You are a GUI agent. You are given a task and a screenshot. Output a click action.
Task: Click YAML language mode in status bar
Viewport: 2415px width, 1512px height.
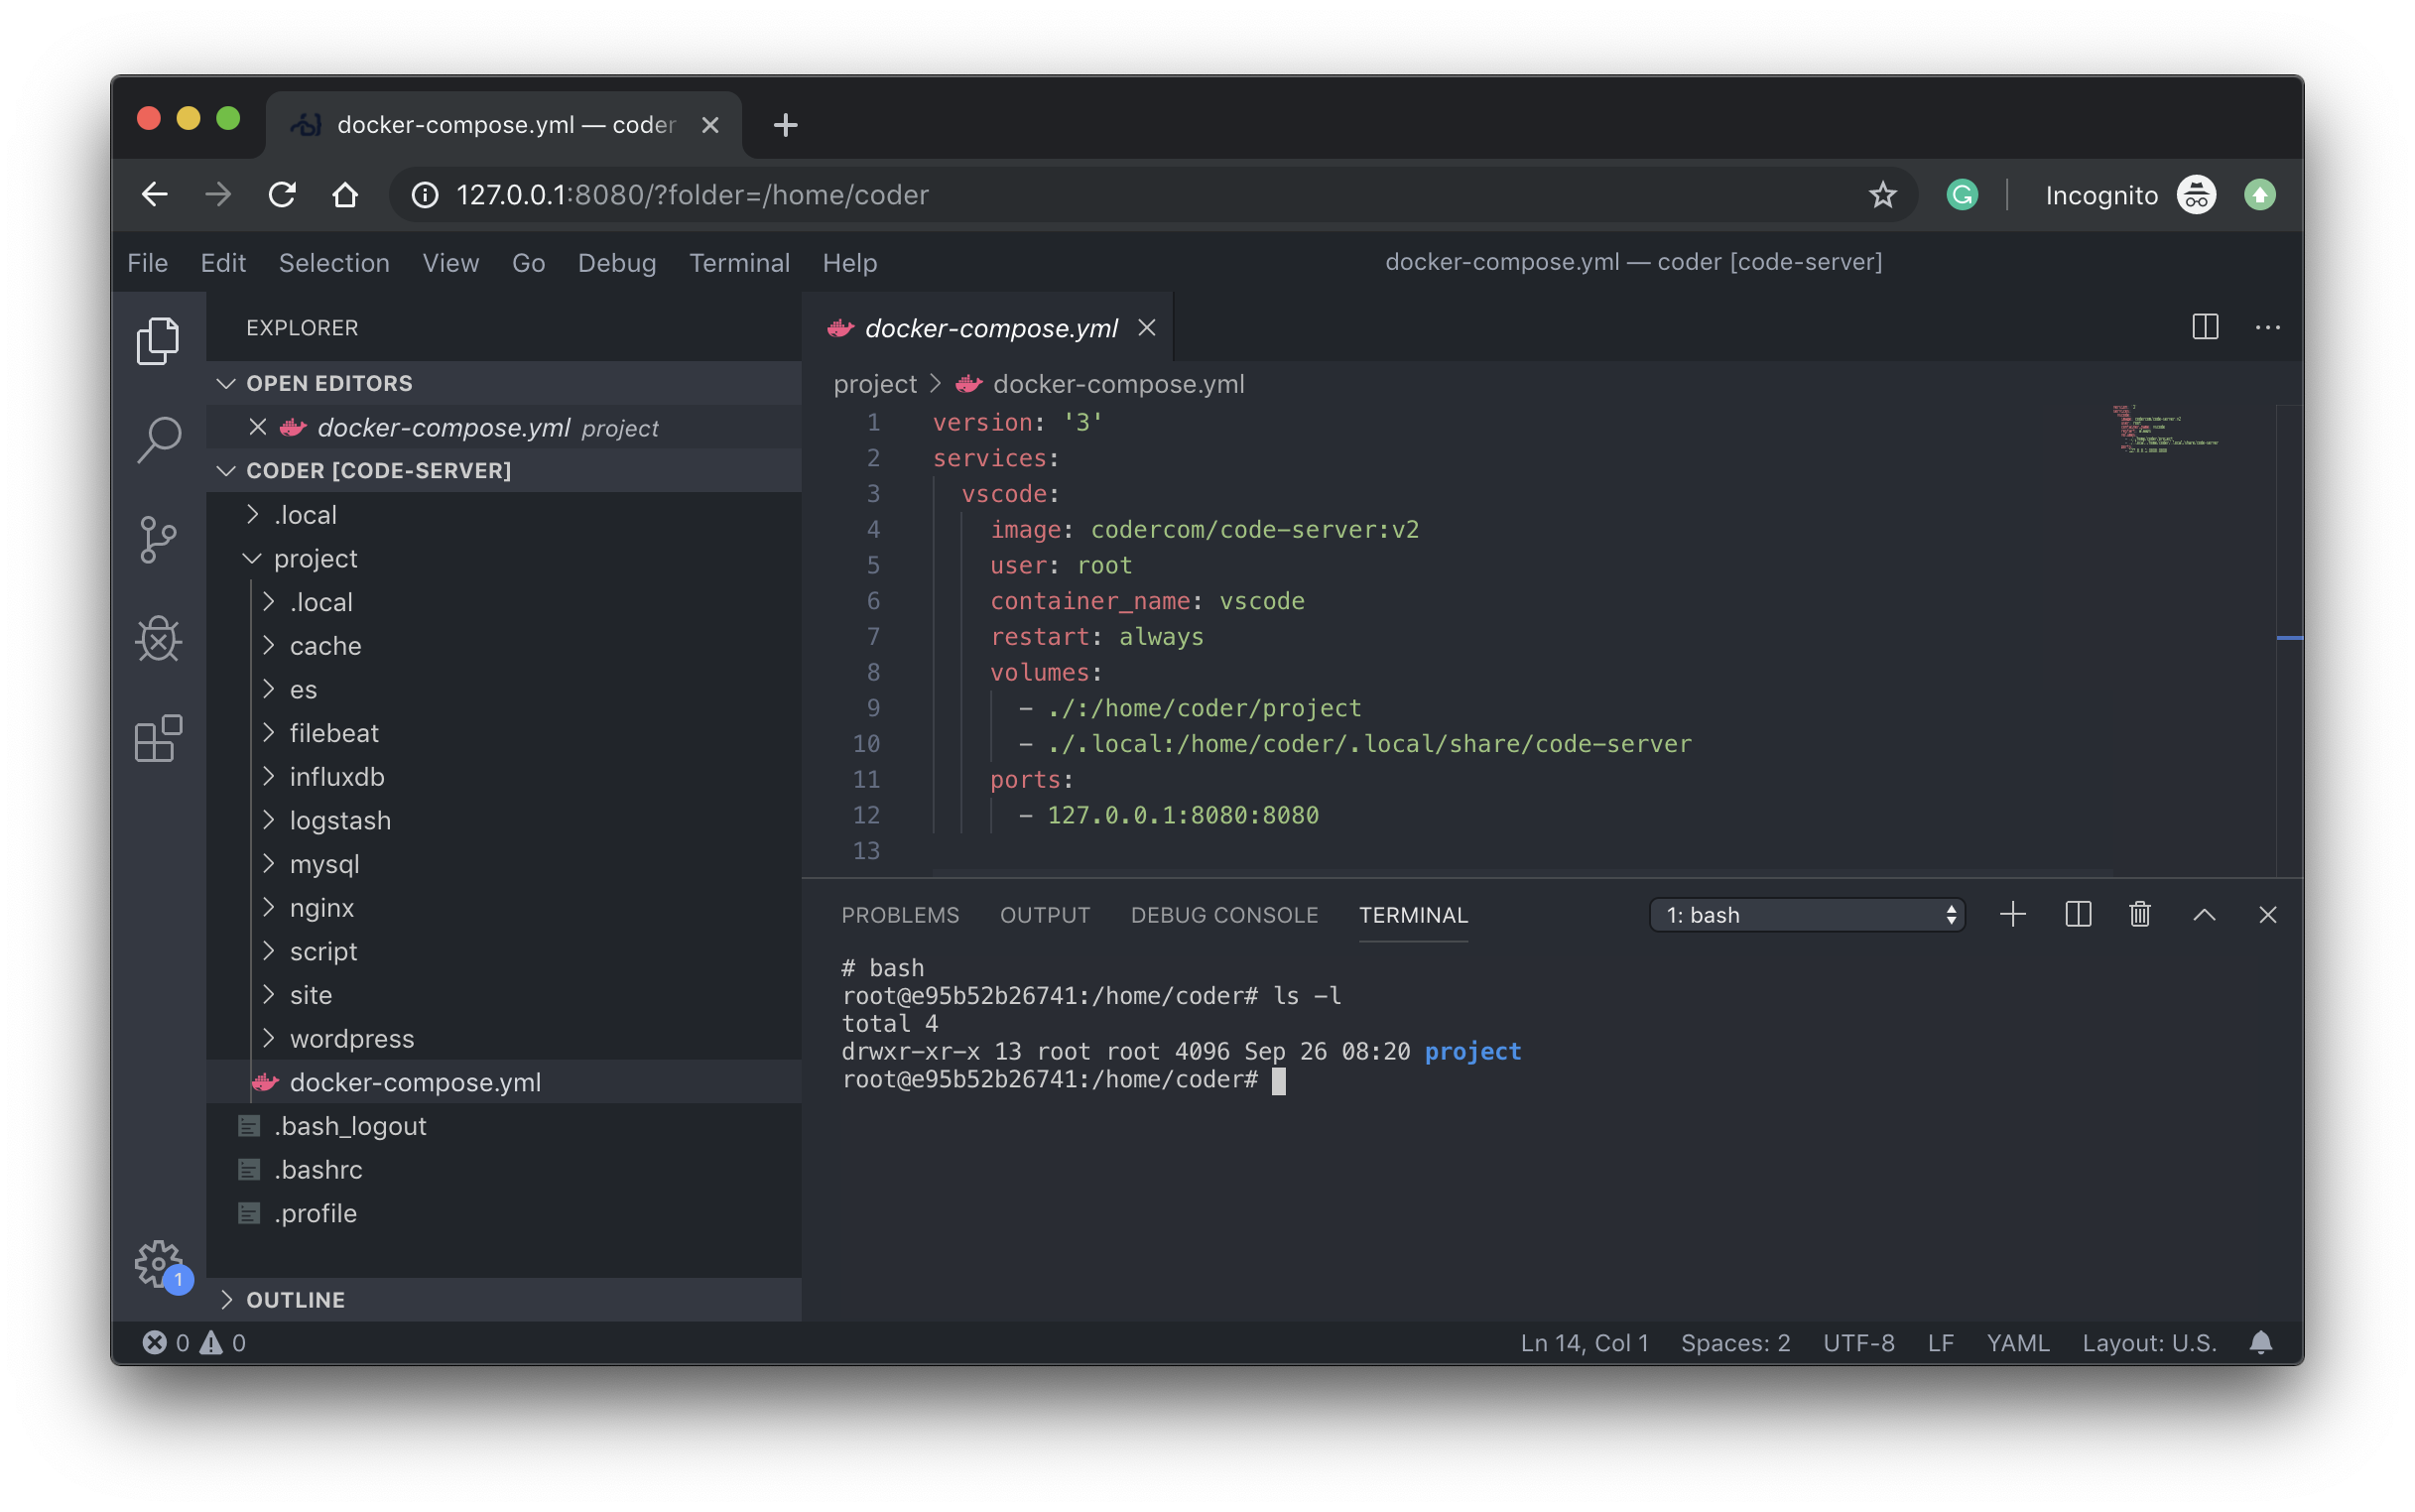click(x=2017, y=1342)
